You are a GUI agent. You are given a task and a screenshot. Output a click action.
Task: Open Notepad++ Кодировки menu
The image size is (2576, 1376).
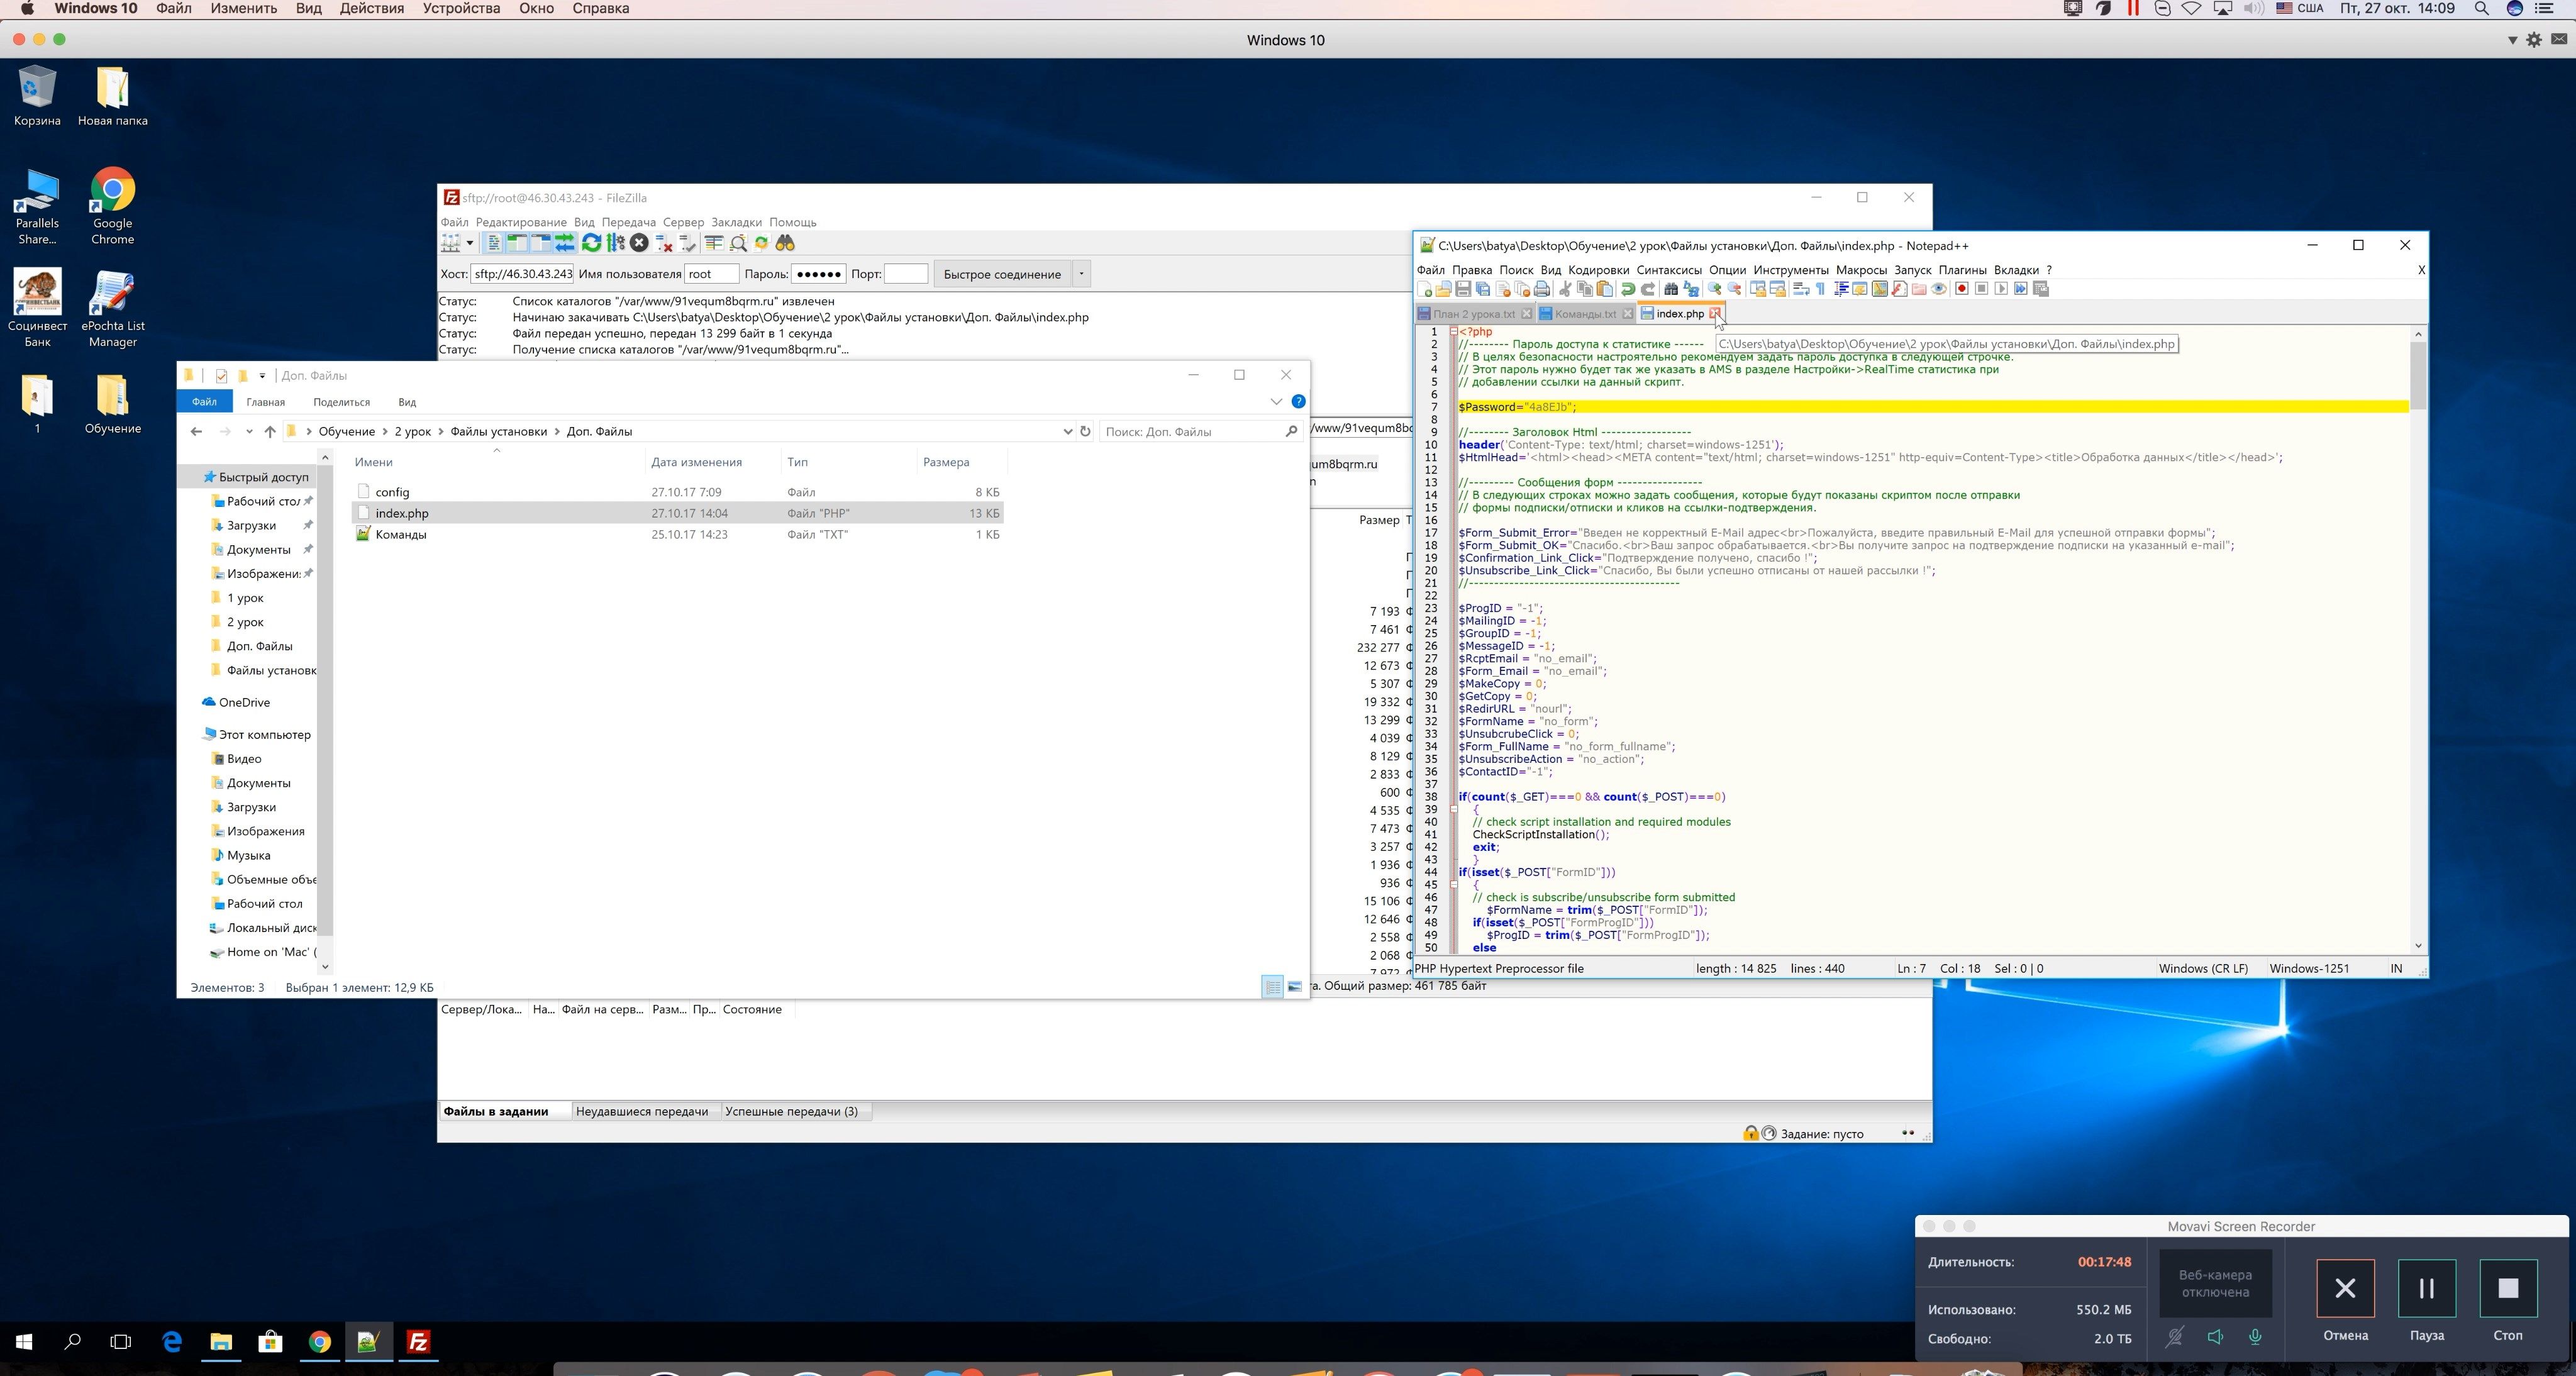[1598, 270]
